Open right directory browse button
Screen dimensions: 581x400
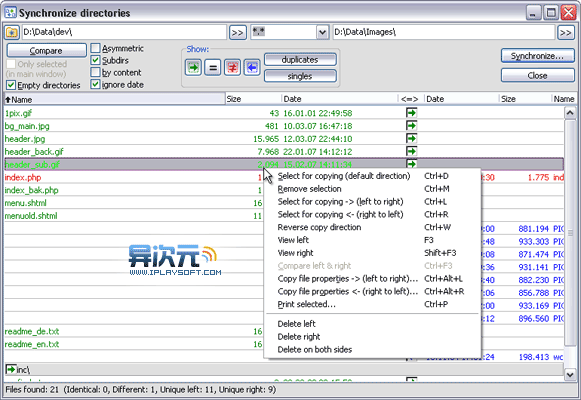(x=566, y=33)
